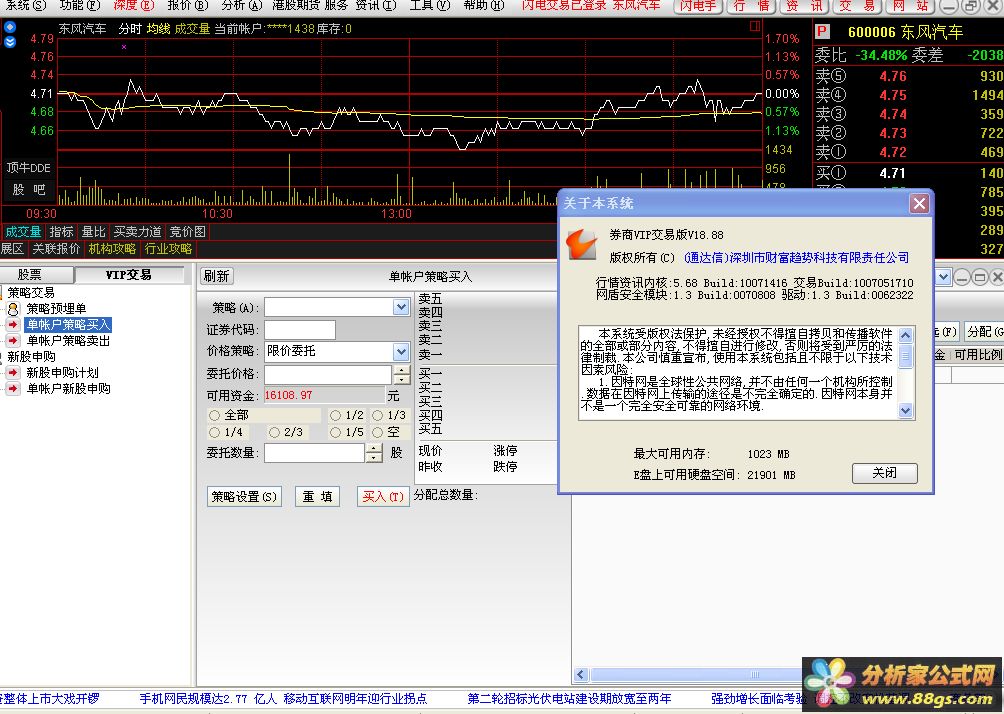The image size is (1004, 714).
Task: Click the 证券代码 input field
Action: 300,330
